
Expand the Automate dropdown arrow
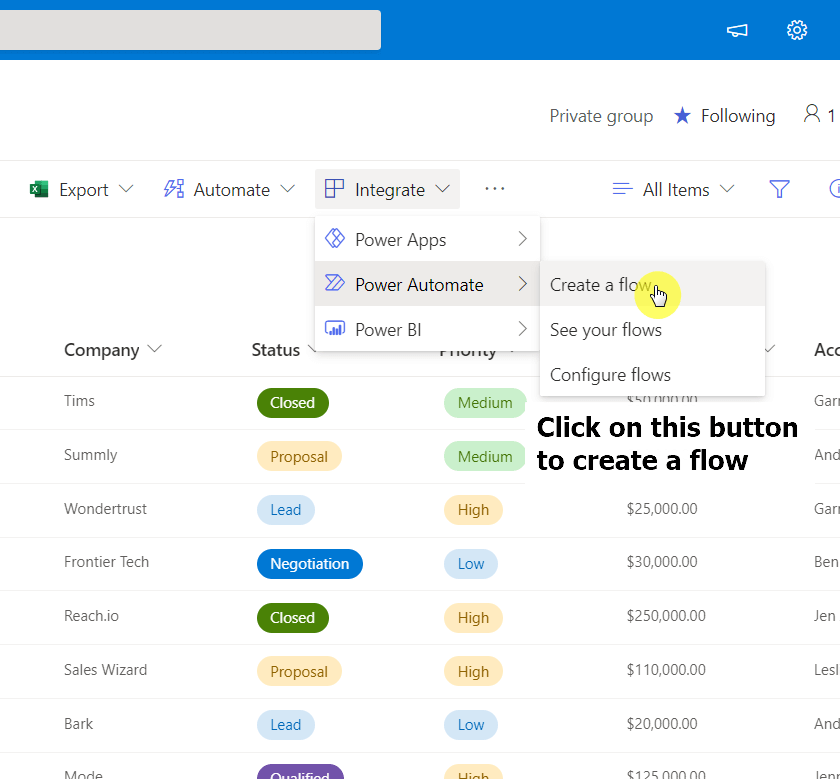[288, 189]
